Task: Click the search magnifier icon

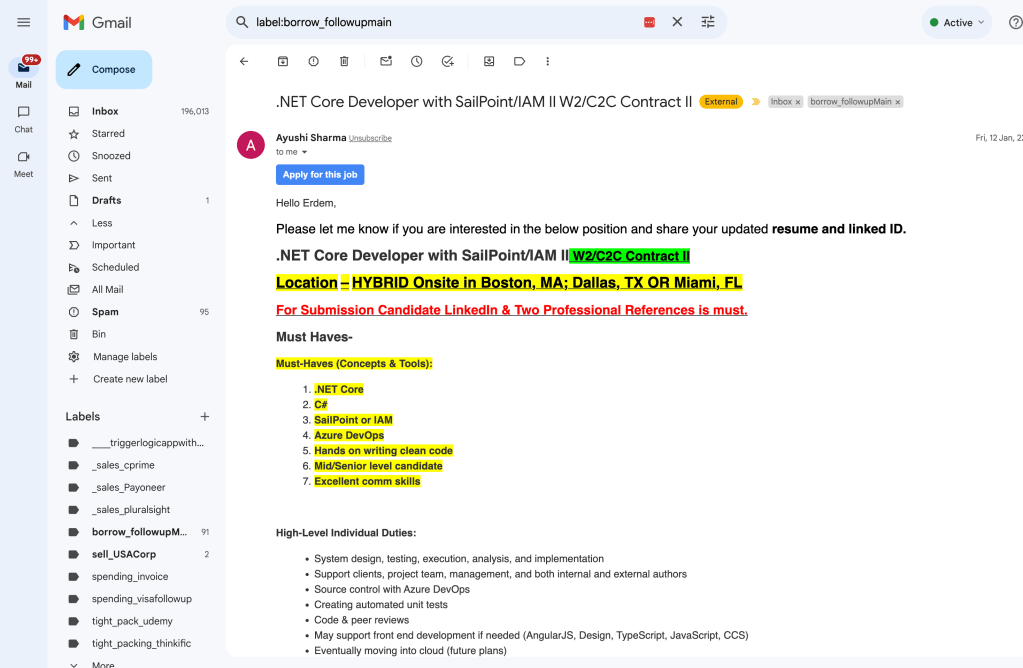Action: [x=242, y=22]
